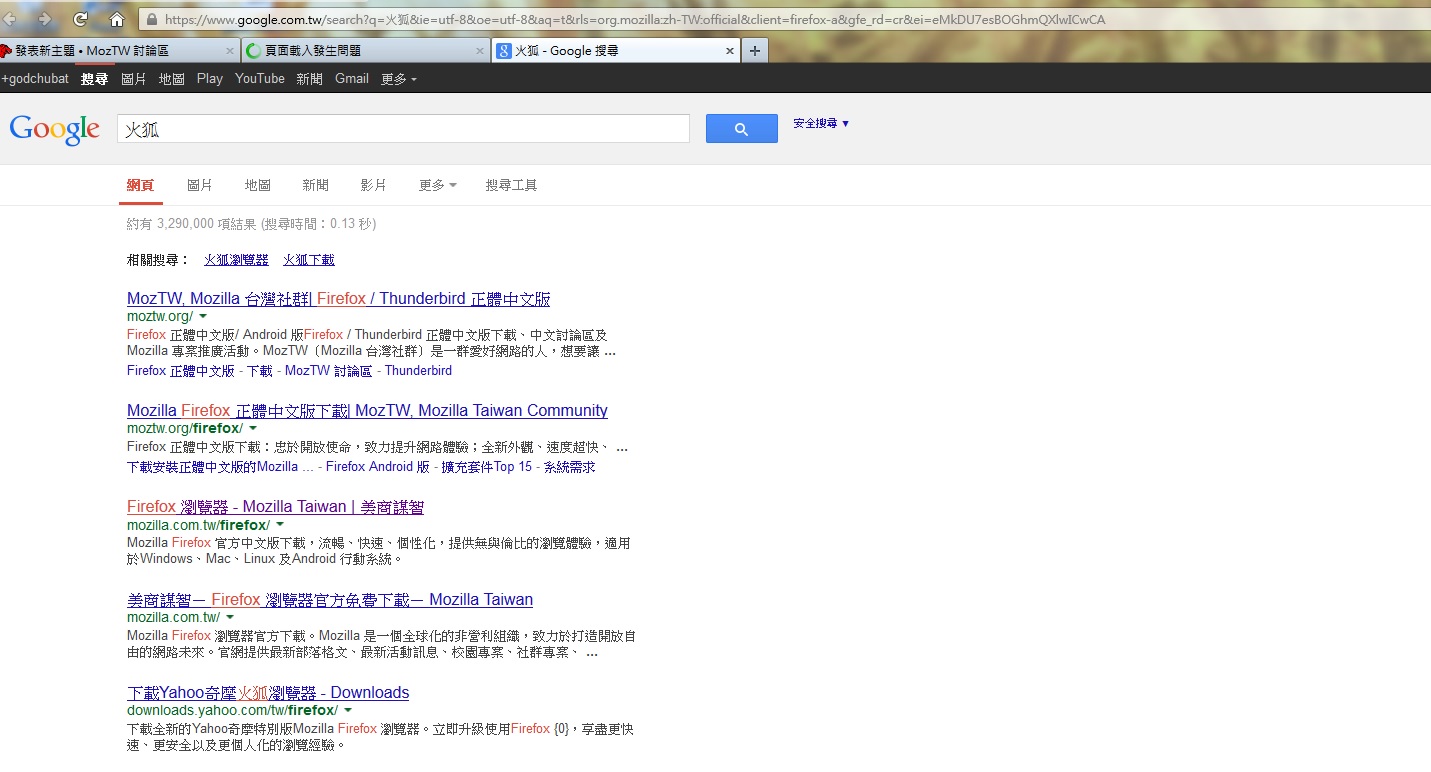This screenshot has height=772, width=1431.
Task: Close the 頁面載入發生問題 tab
Action: click(x=480, y=50)
